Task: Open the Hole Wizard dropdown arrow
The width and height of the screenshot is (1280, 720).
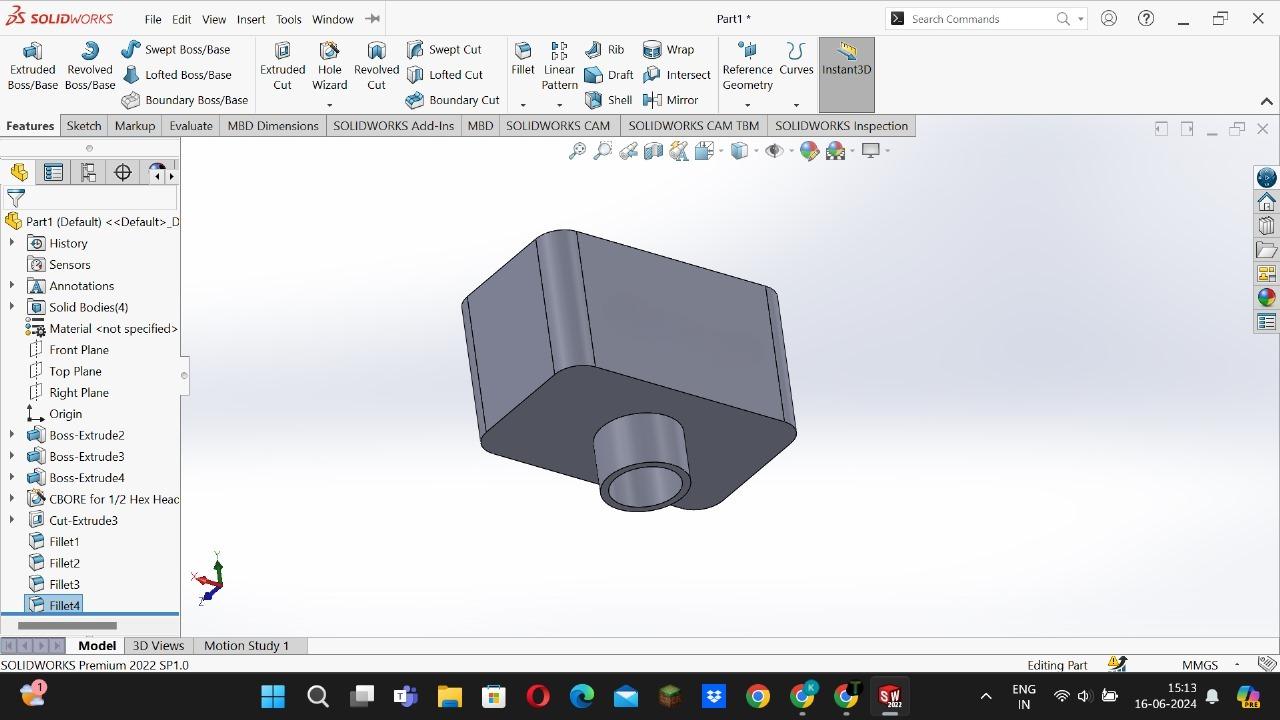Action: (x=329, y=105)
